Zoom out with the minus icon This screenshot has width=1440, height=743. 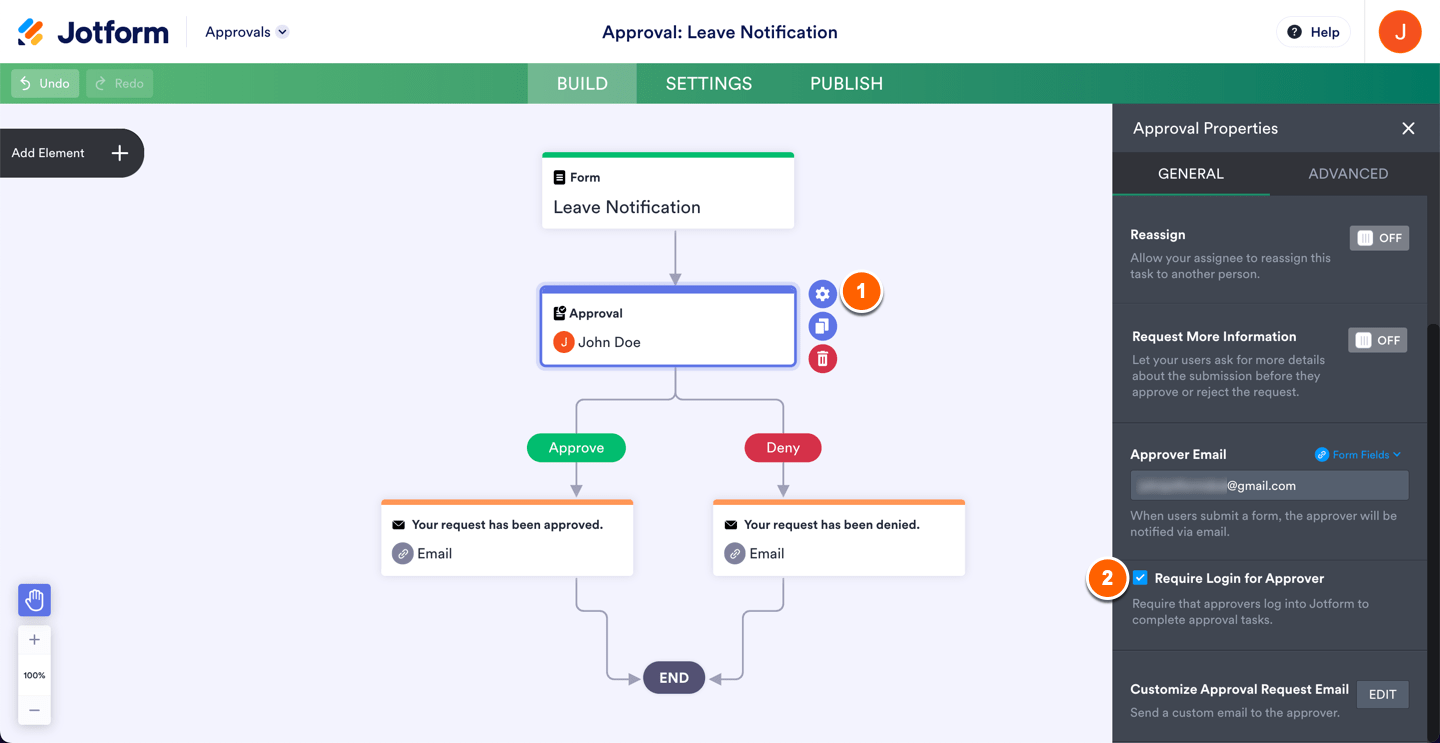[34, 710]
